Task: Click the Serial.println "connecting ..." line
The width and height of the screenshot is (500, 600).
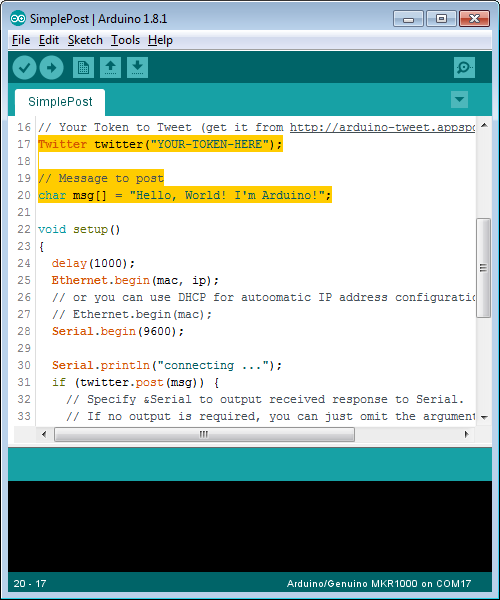Action: pyautogui.click(x=167, y=365)
